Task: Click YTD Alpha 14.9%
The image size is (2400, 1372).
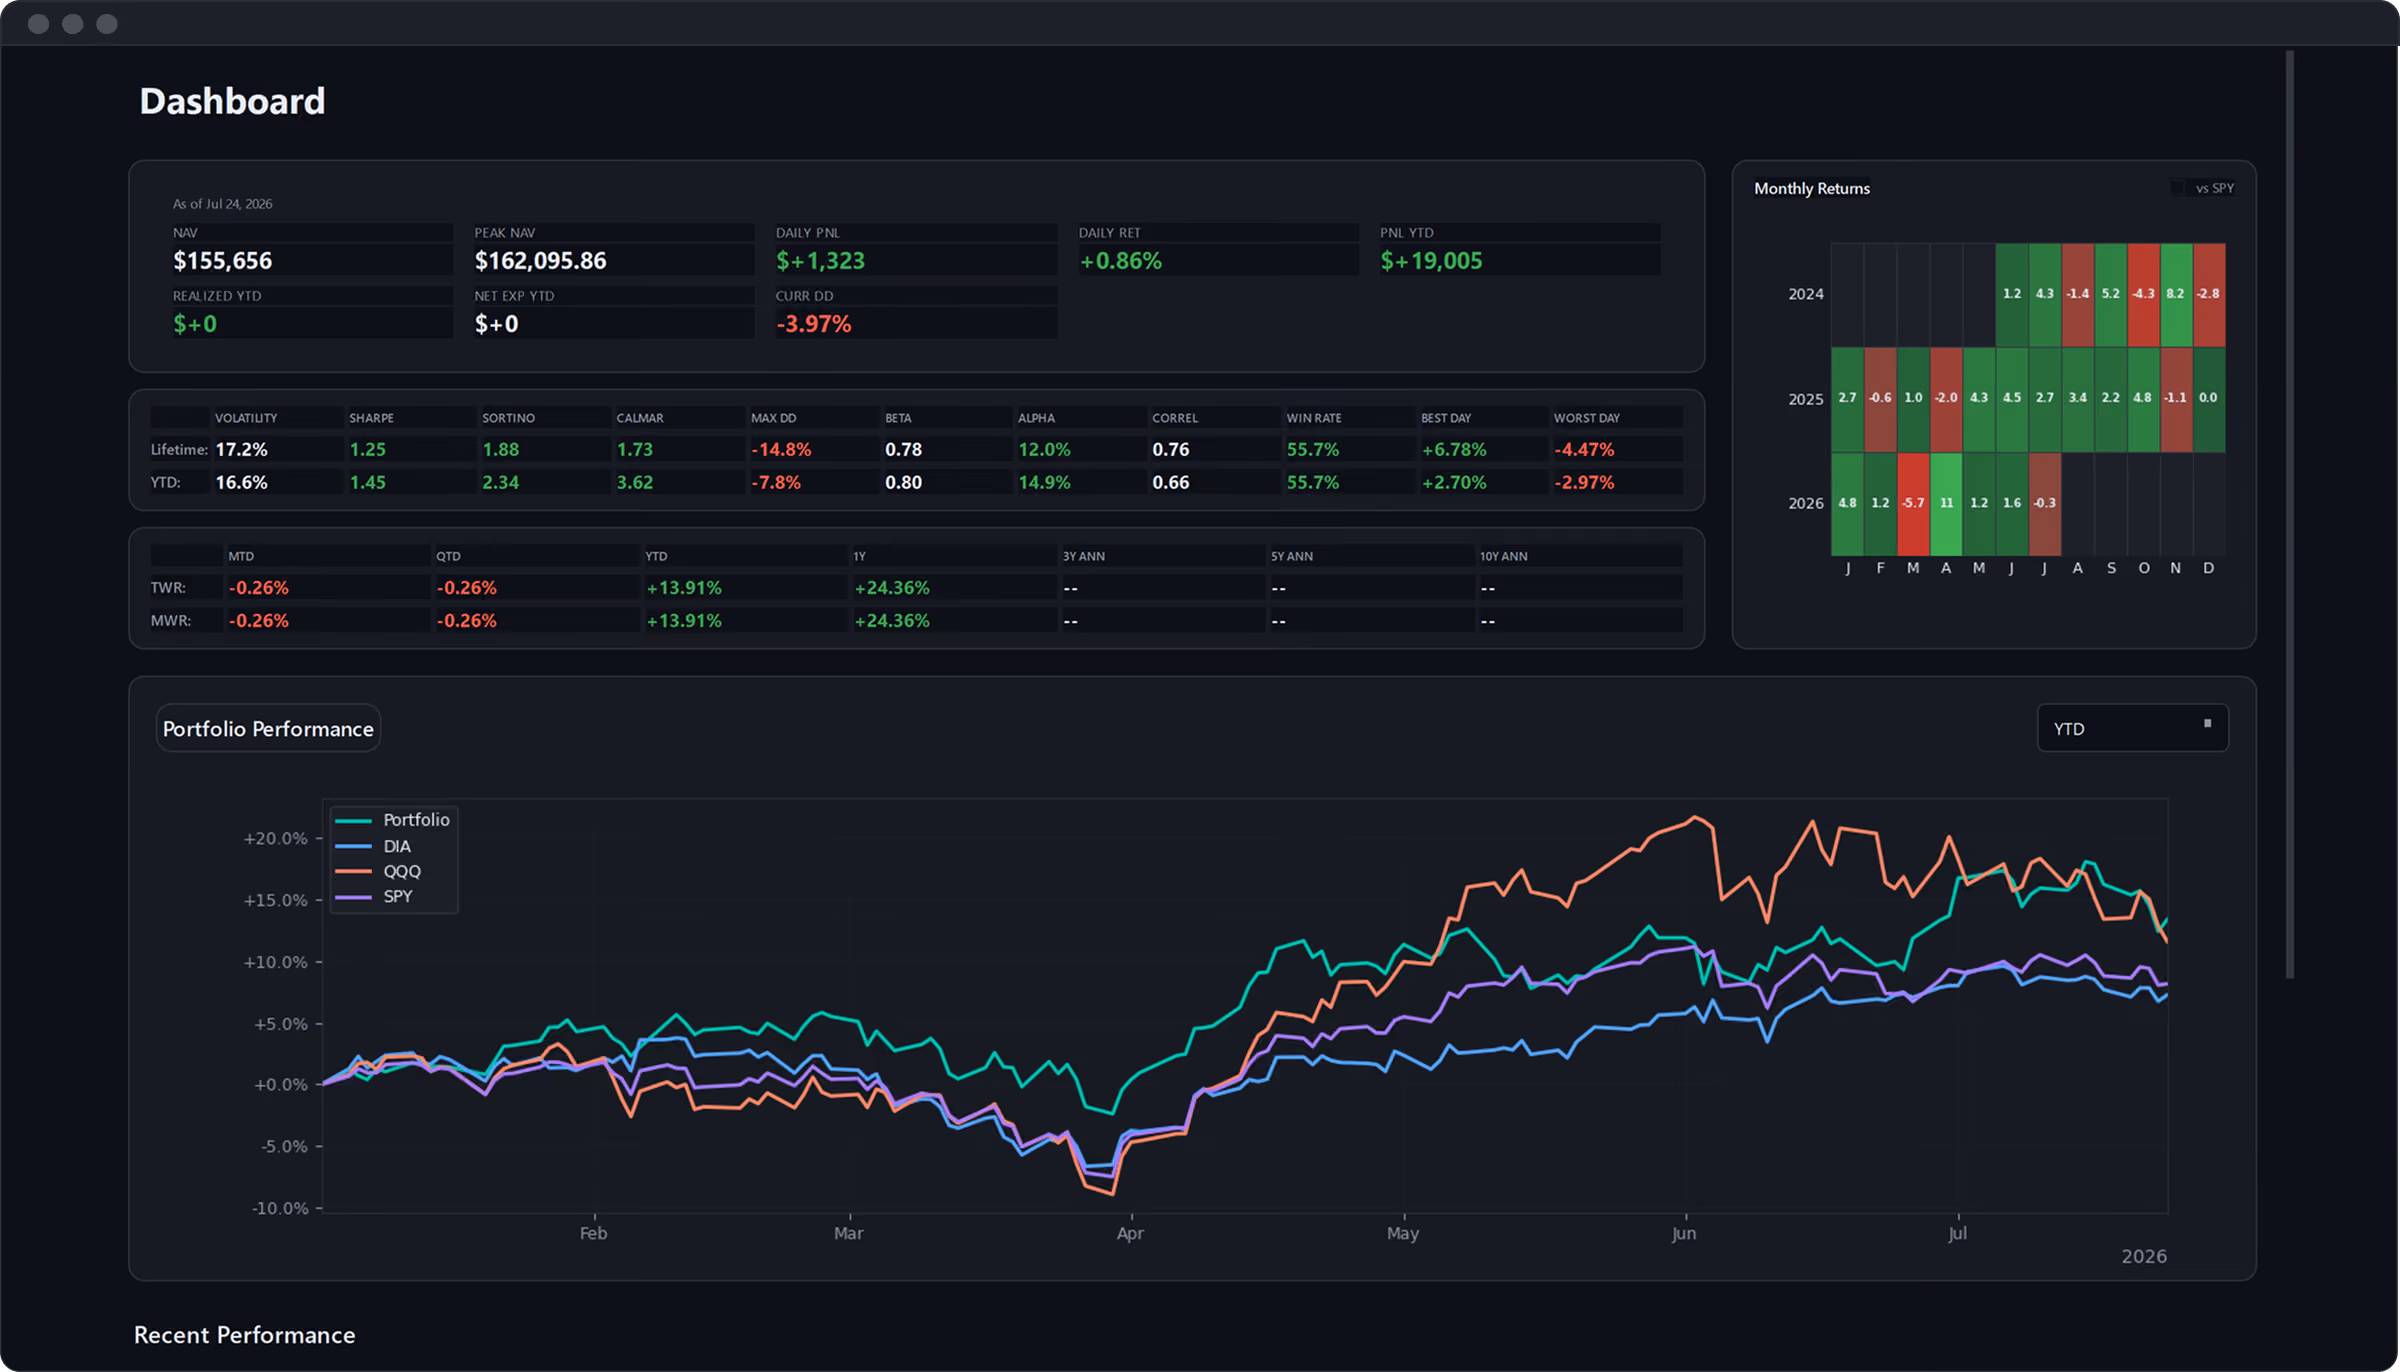Action: (1044, 482)
